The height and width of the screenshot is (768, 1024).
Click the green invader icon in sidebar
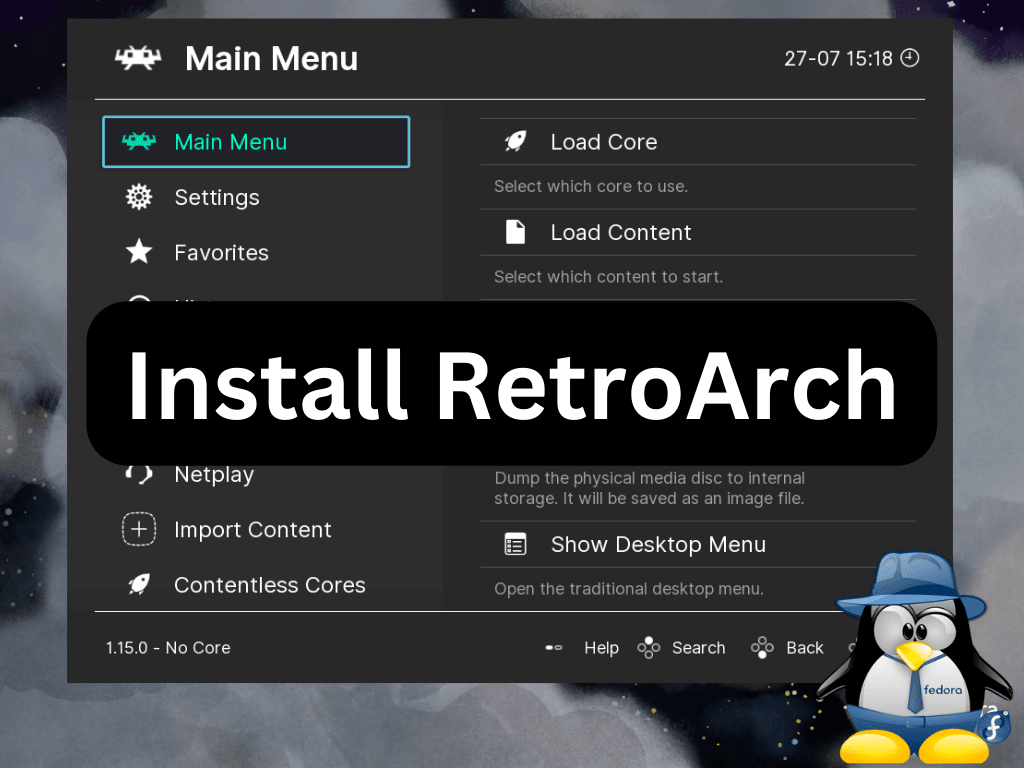139,141
